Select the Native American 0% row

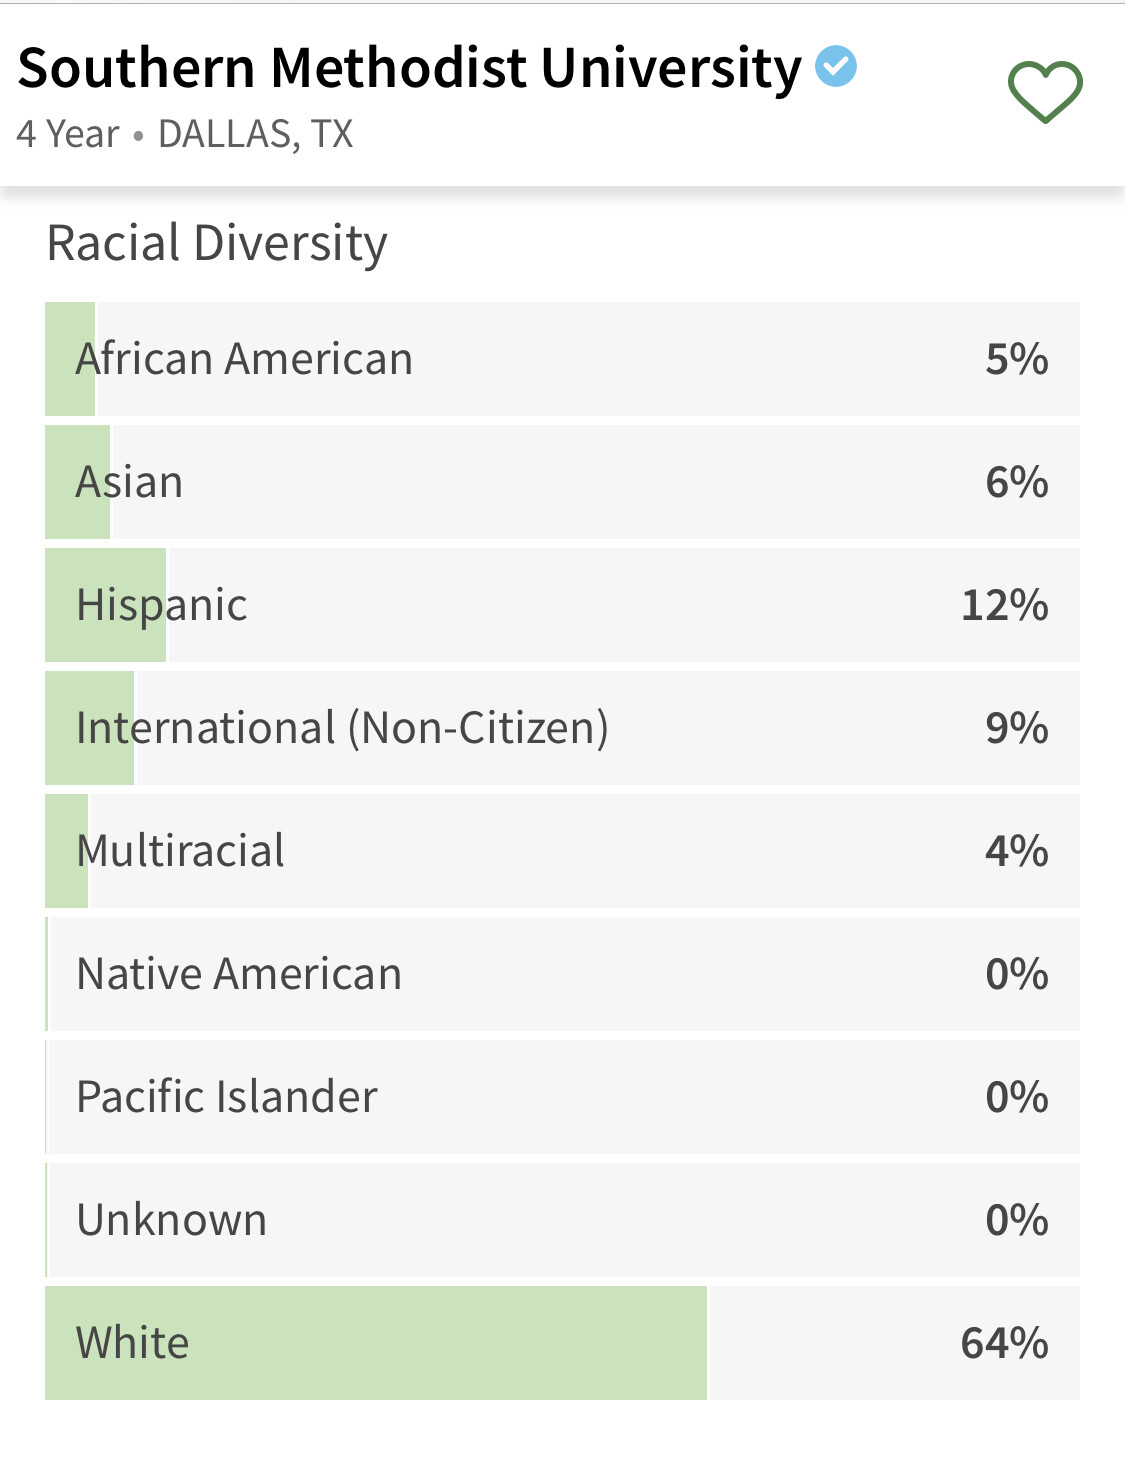(x=562, y=974)
